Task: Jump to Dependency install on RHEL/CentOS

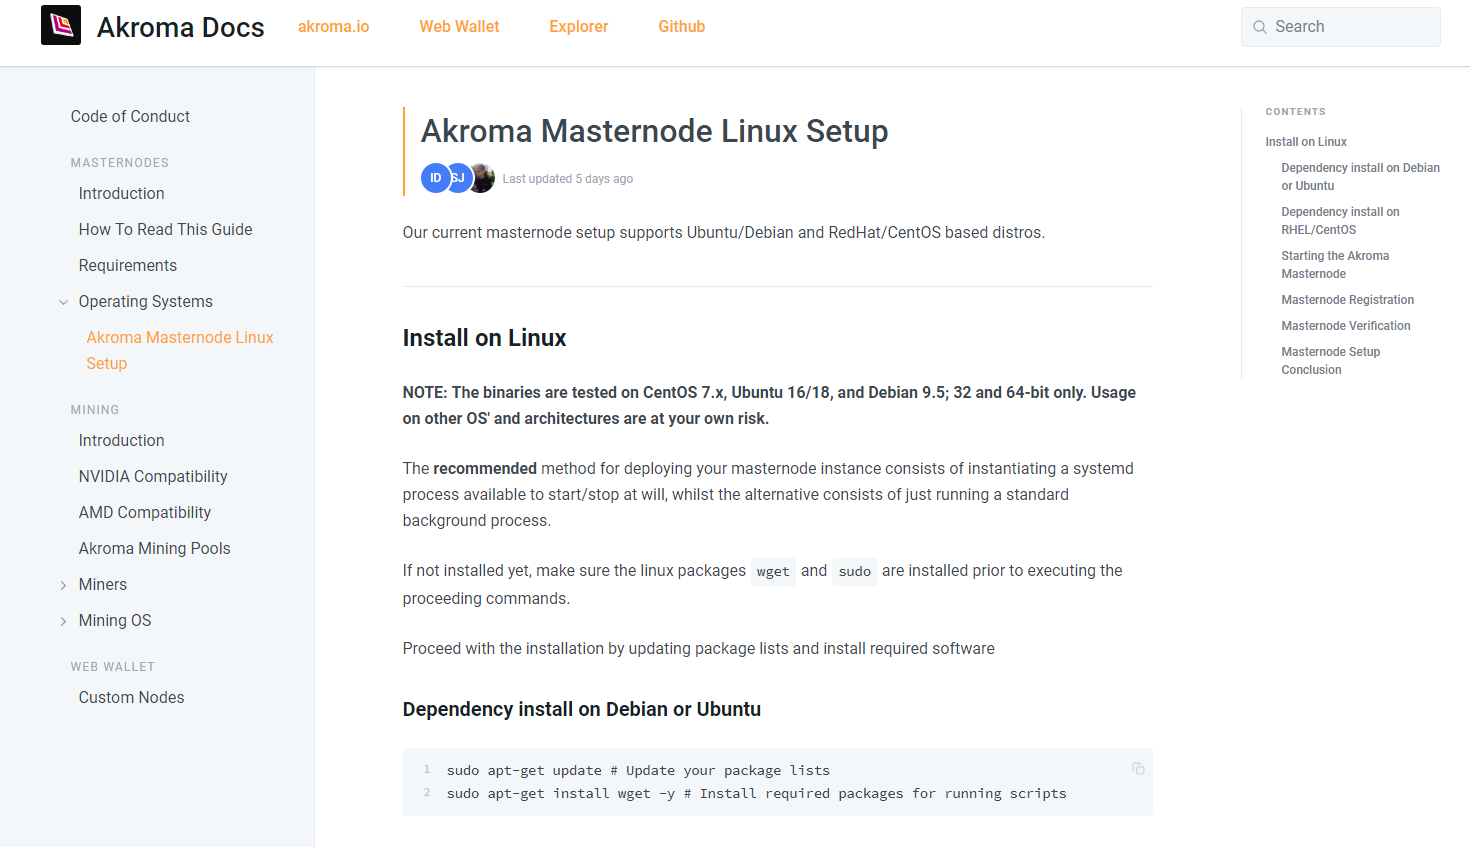Action: 1340,221
